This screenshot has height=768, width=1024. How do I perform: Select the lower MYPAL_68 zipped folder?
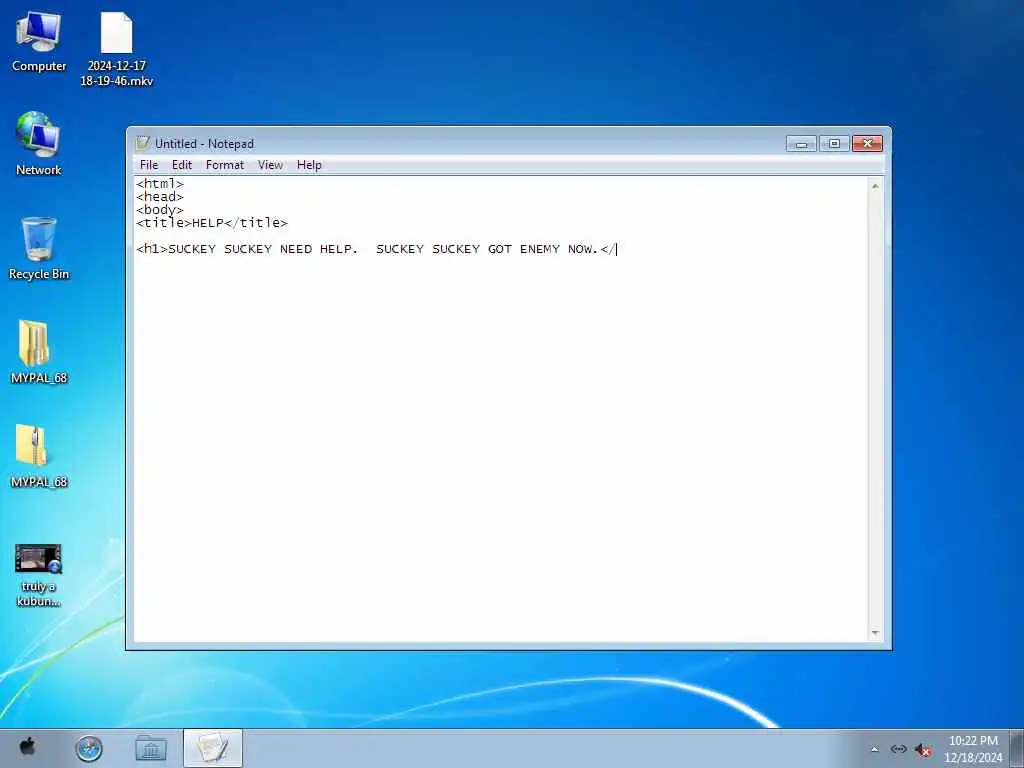[39, 456]
